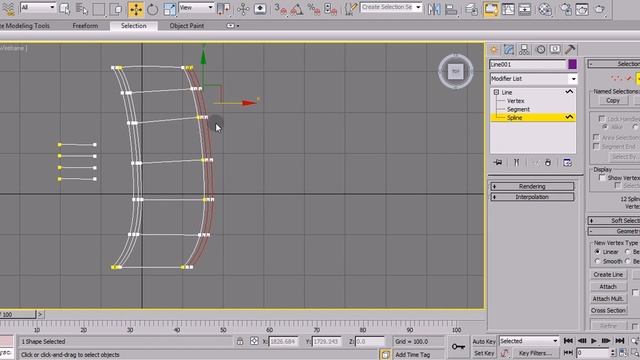This screenshot has height=360, width=640.
Task: Switch to the Display command panel
Action: (x=555, y=50)
